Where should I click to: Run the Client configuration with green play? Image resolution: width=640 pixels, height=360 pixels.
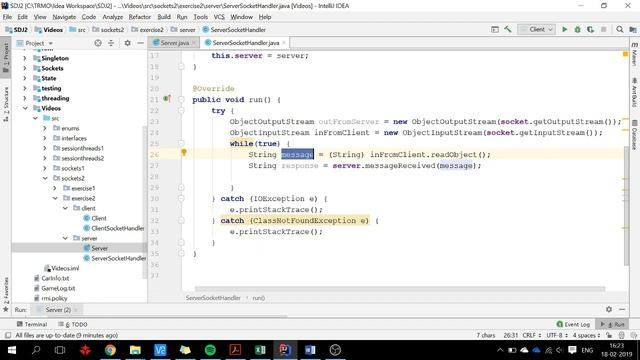pyautogui.click(x=564, y=29)
